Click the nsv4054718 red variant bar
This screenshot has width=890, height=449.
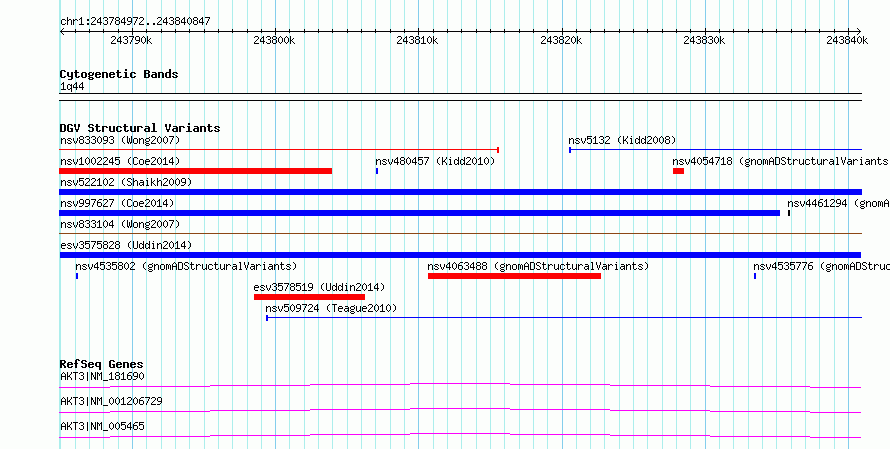[x=678, y=171]
